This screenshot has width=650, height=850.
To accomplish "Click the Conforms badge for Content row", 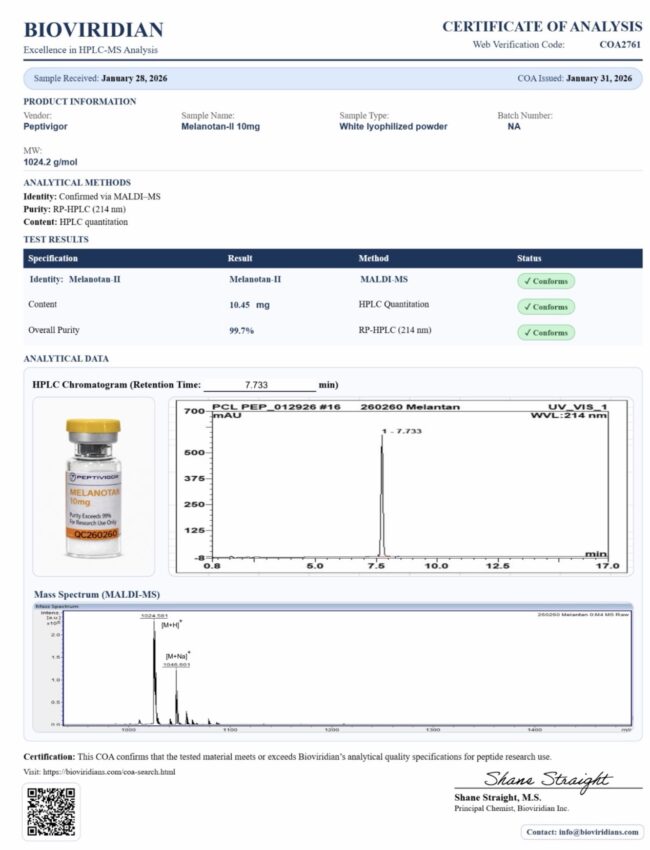I will (546, 307).
